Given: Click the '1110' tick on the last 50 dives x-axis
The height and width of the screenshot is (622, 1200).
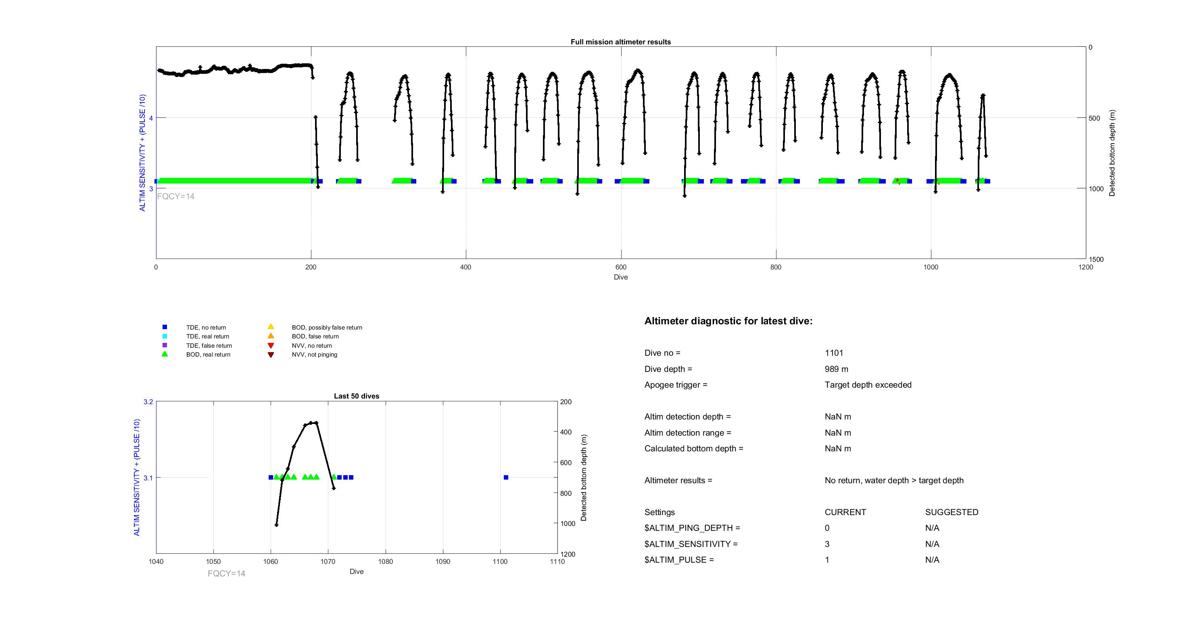Looking at the screenshot, I should 557,562.
